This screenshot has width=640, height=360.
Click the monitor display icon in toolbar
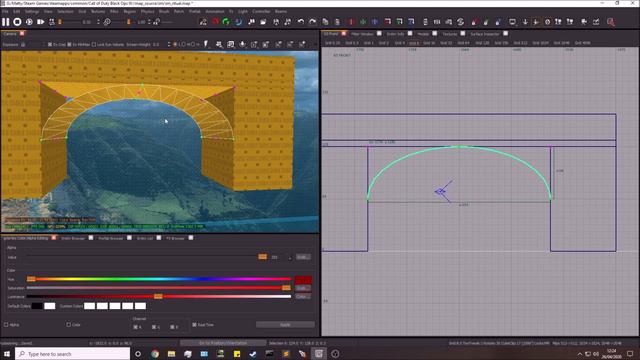512,22
